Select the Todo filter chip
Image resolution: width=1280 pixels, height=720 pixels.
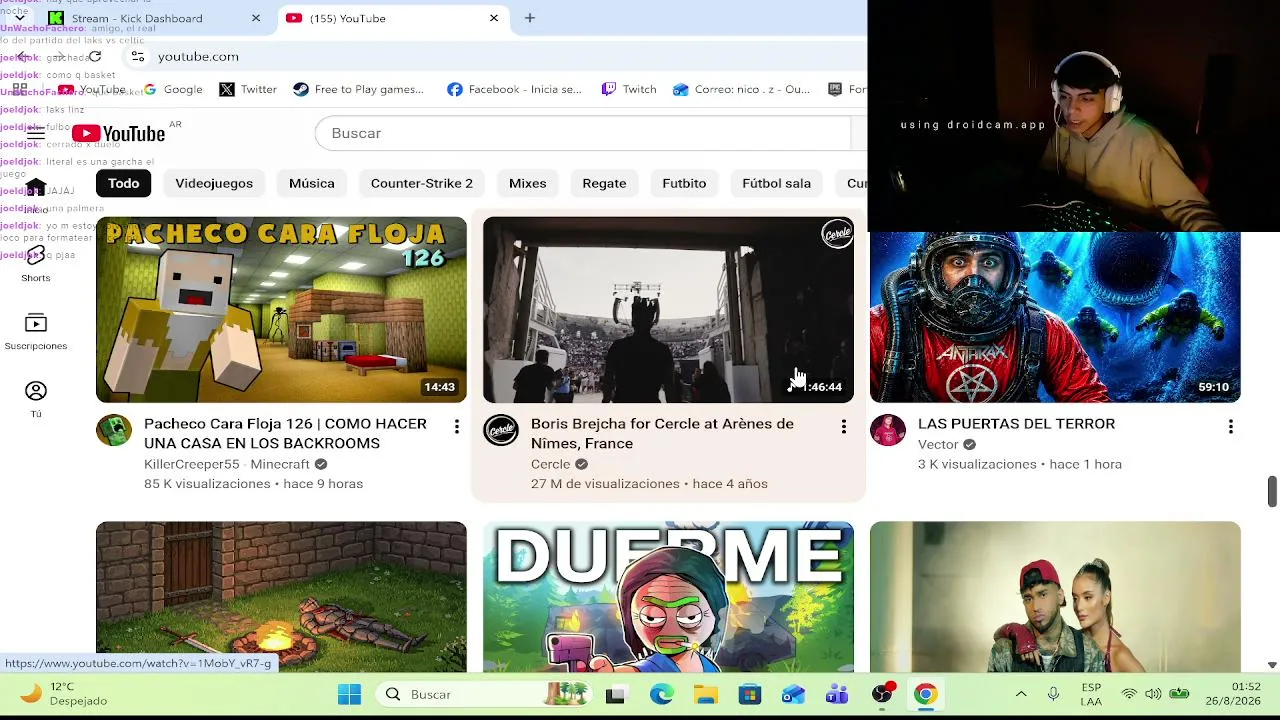[124, 183]
